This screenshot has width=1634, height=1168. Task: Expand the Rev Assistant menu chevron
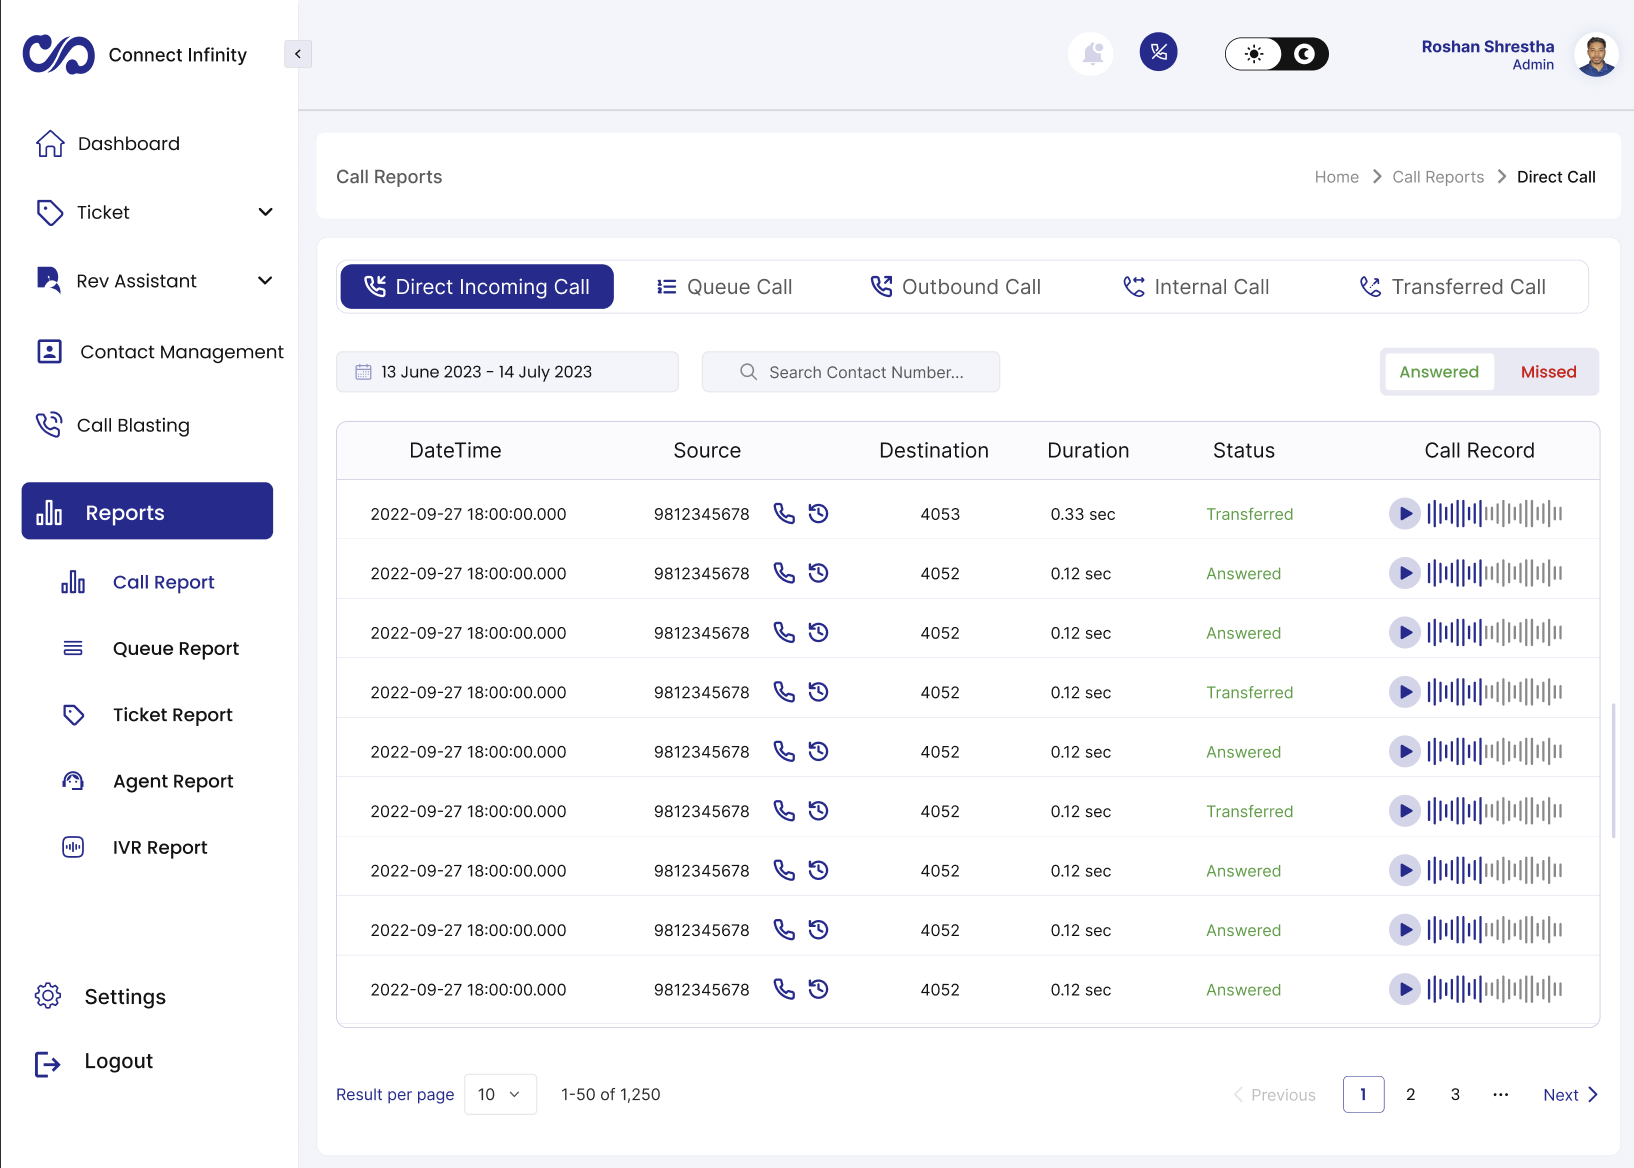pyautogui.click(x=265, y=281)
